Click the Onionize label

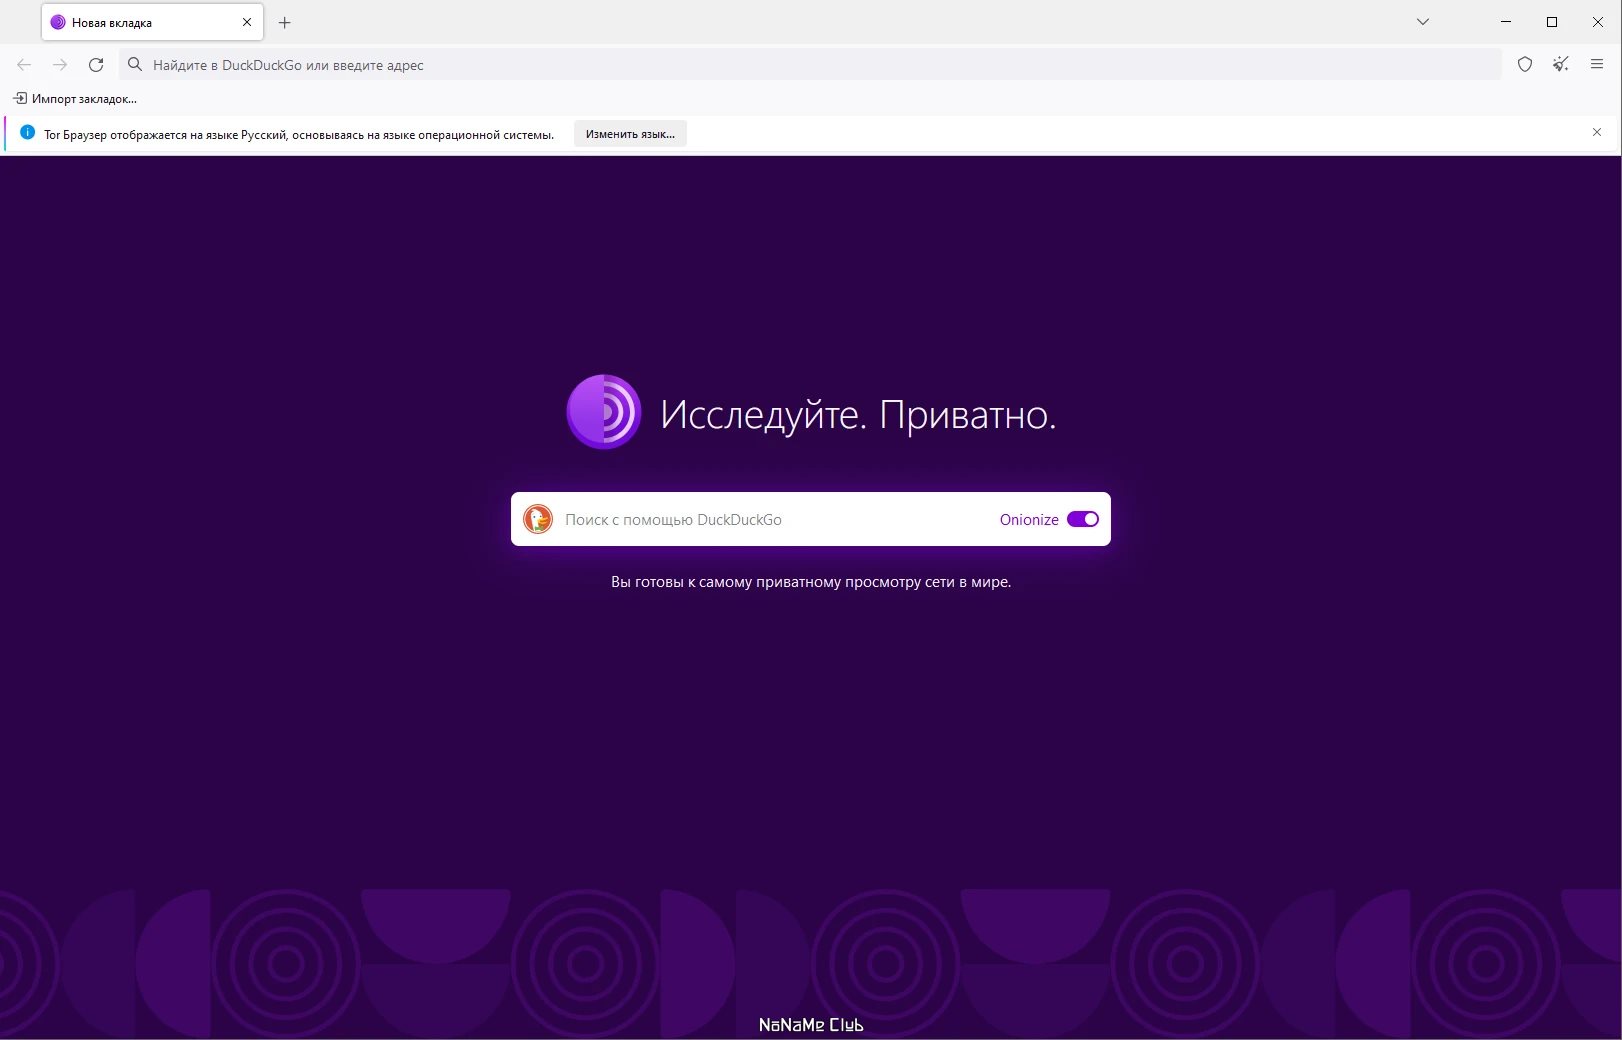coord(1029,520)
